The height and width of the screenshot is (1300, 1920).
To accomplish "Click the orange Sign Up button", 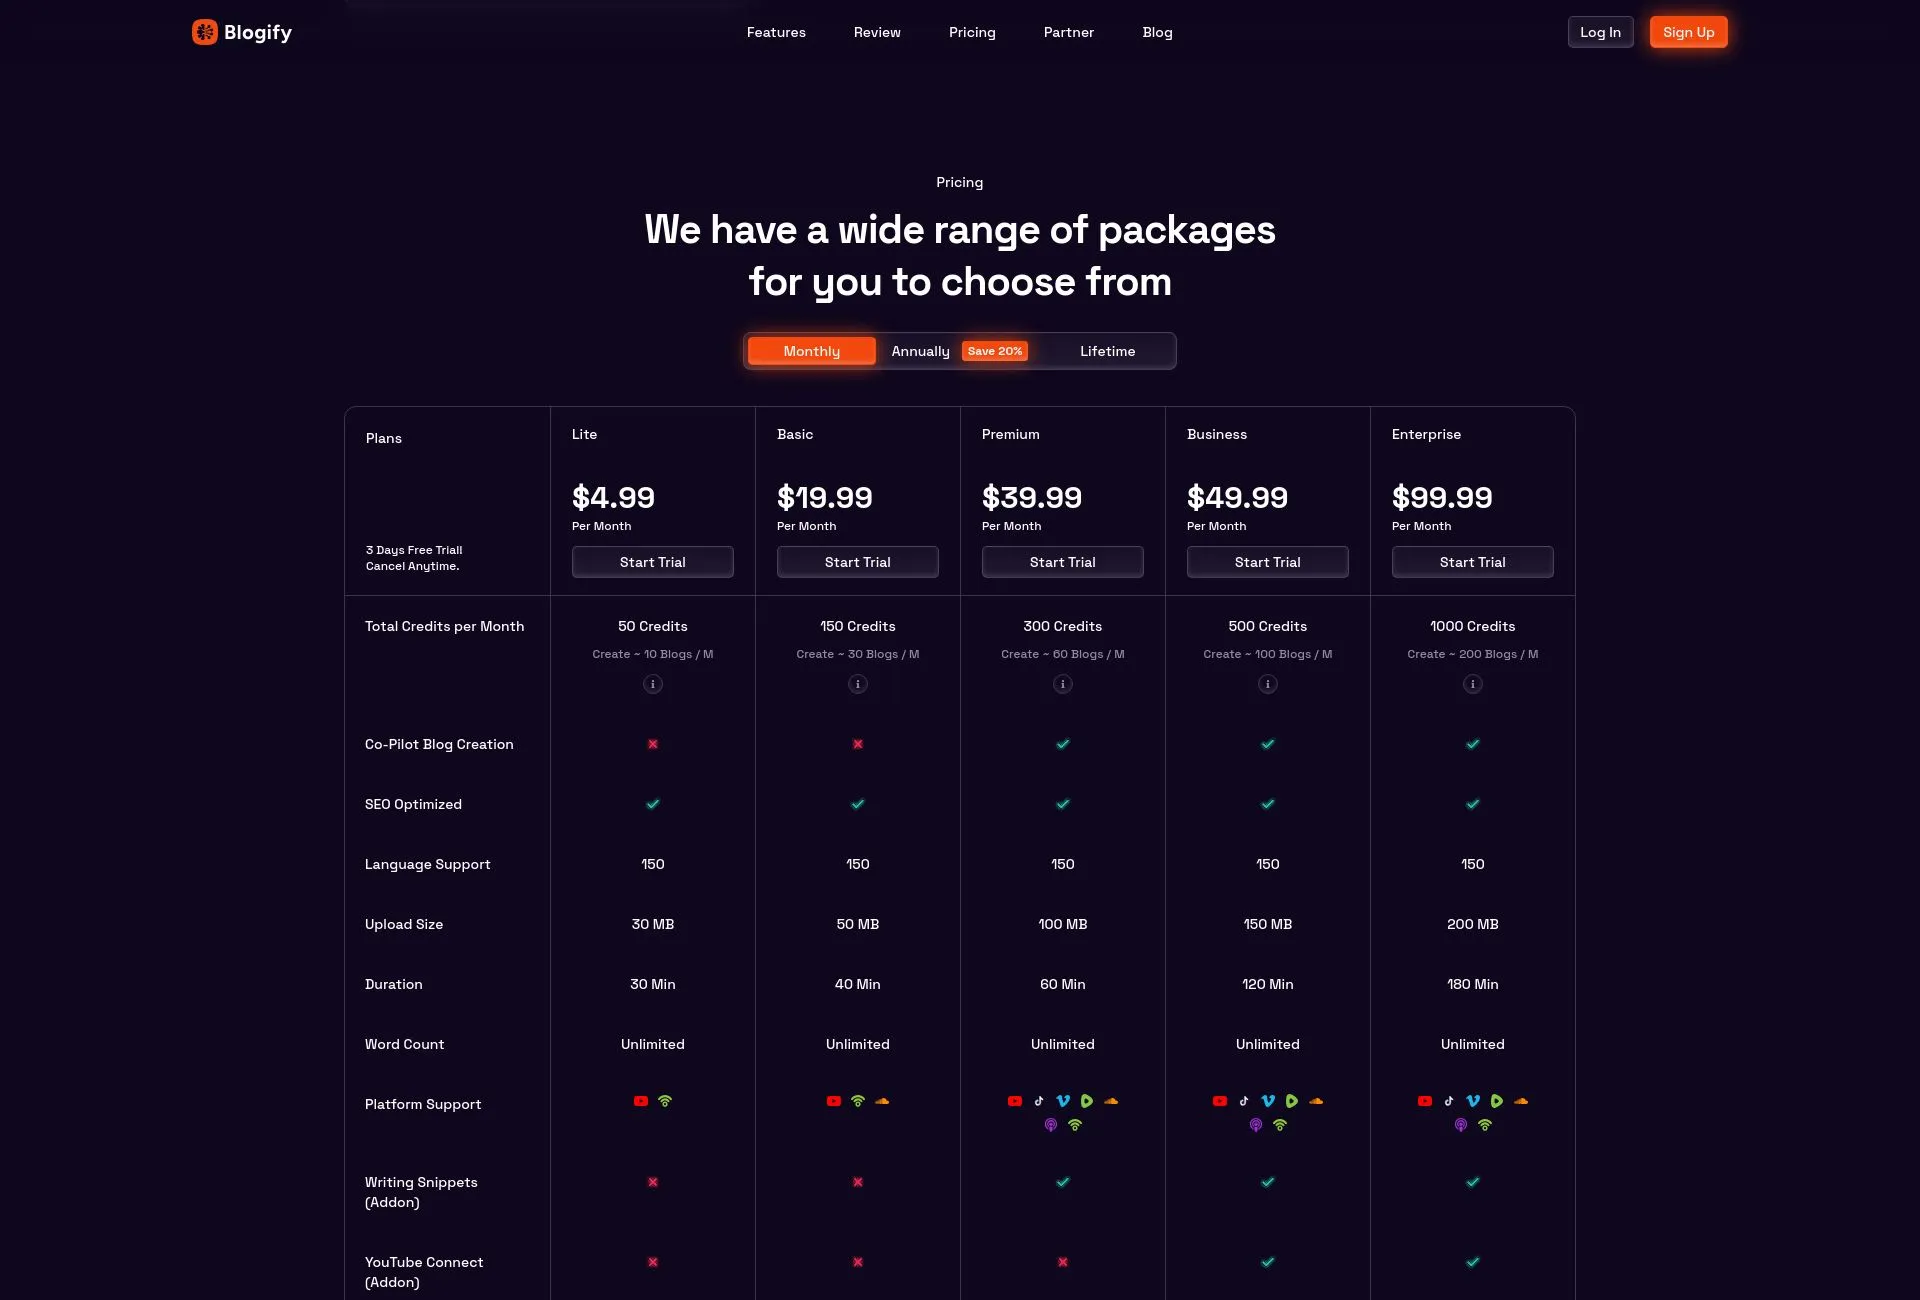I will pos(1688,31).
